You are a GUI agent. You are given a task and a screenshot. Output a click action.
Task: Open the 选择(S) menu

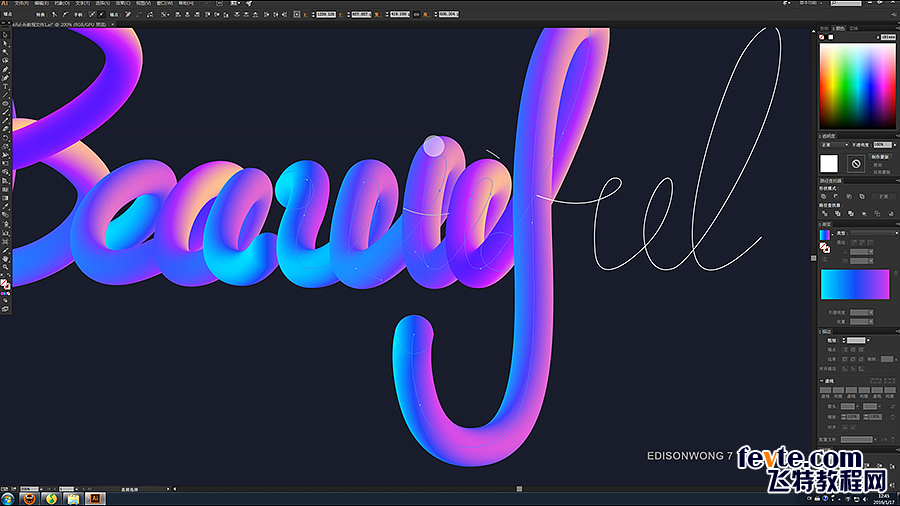click(102, 3)
